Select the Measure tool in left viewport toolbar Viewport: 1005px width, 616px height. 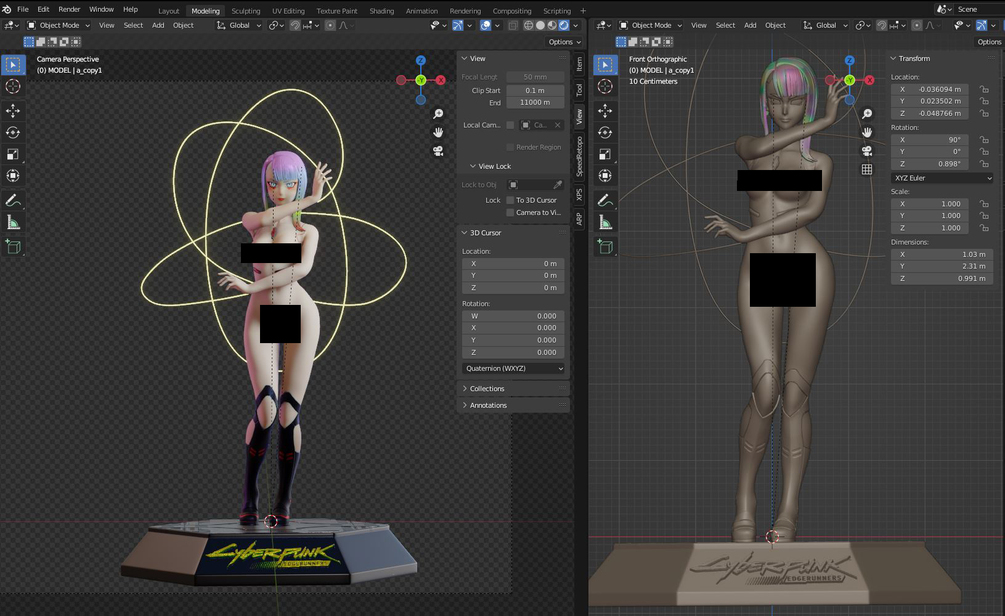[13, 222]
